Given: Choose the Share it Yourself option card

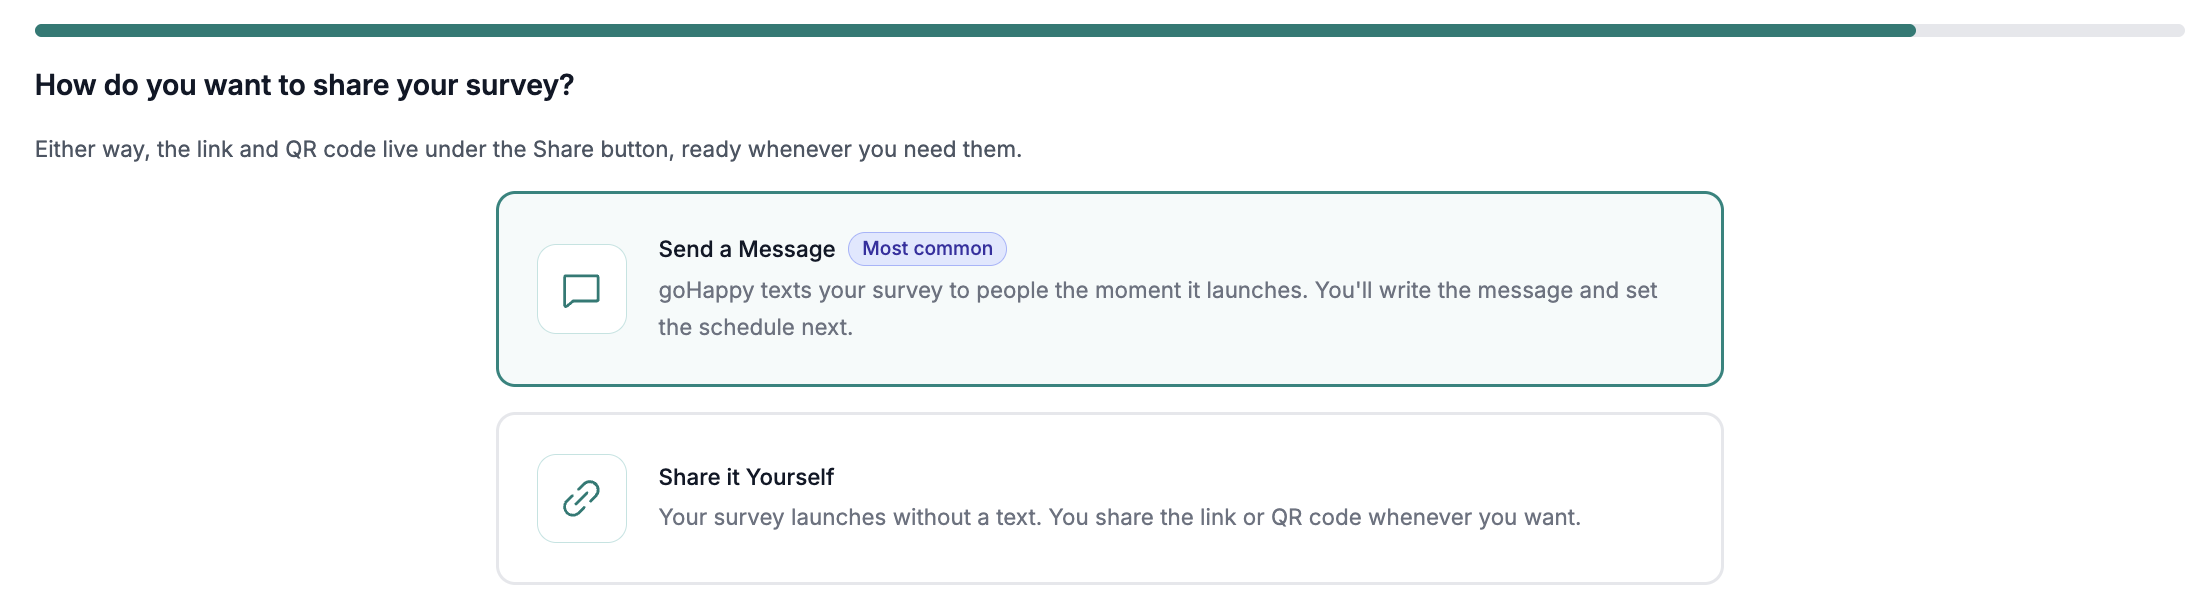Looking at the screenshot, I should pyautogui.click(x=1109, y=499).
